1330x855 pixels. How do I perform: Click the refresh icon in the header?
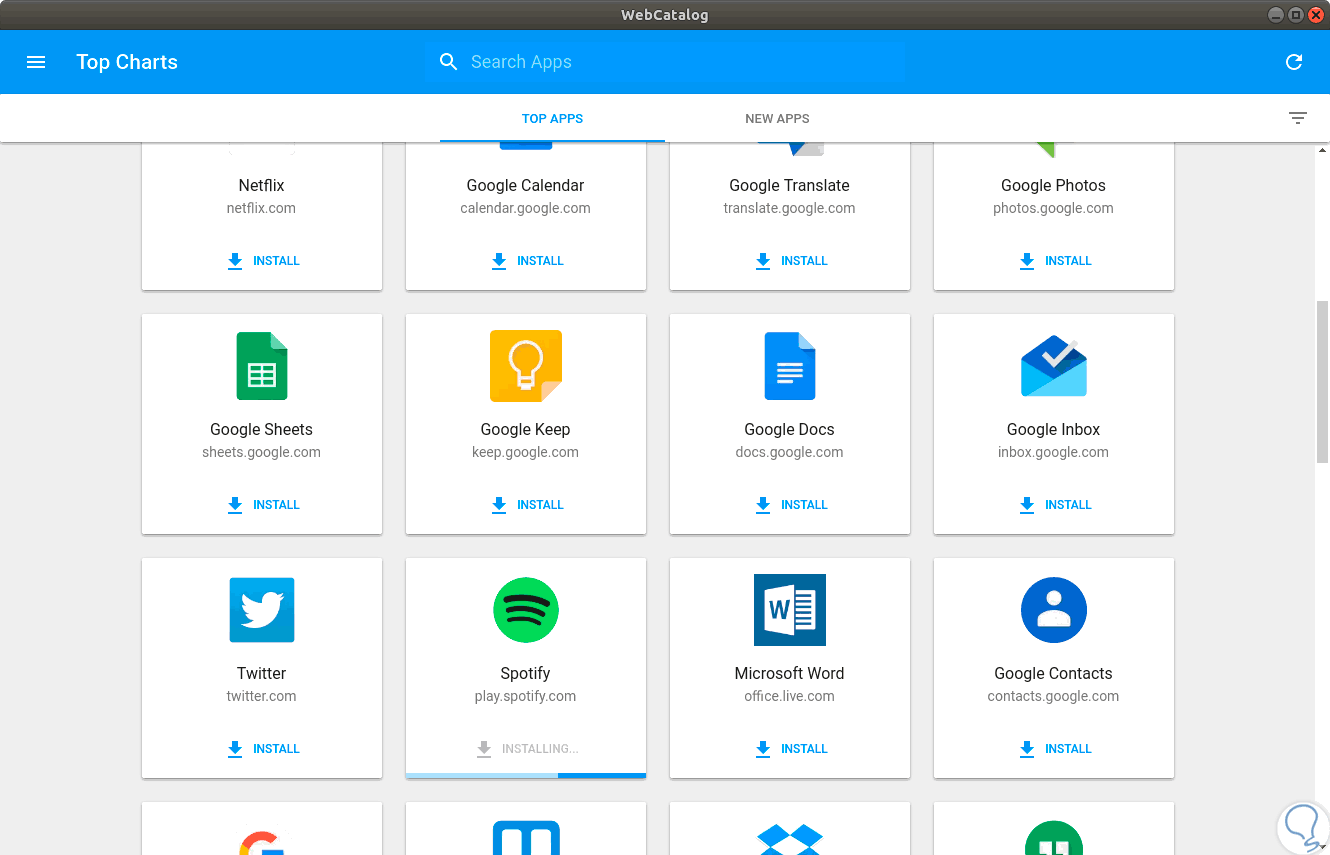pos(1294,62)
